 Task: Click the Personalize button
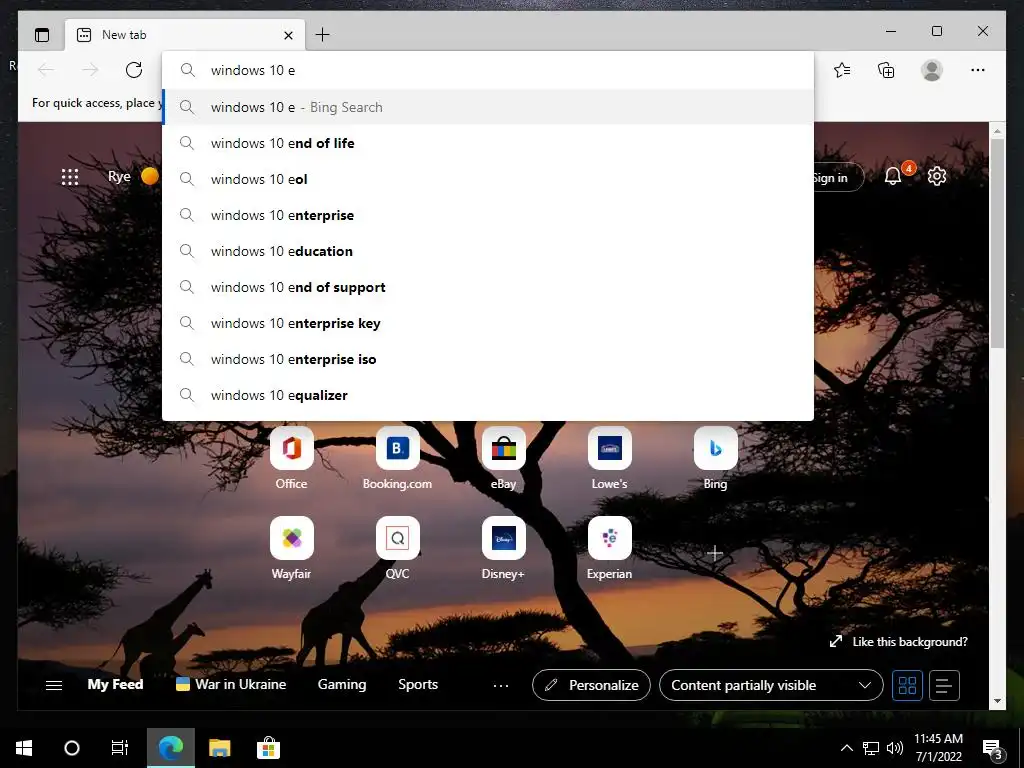point(591,685)
